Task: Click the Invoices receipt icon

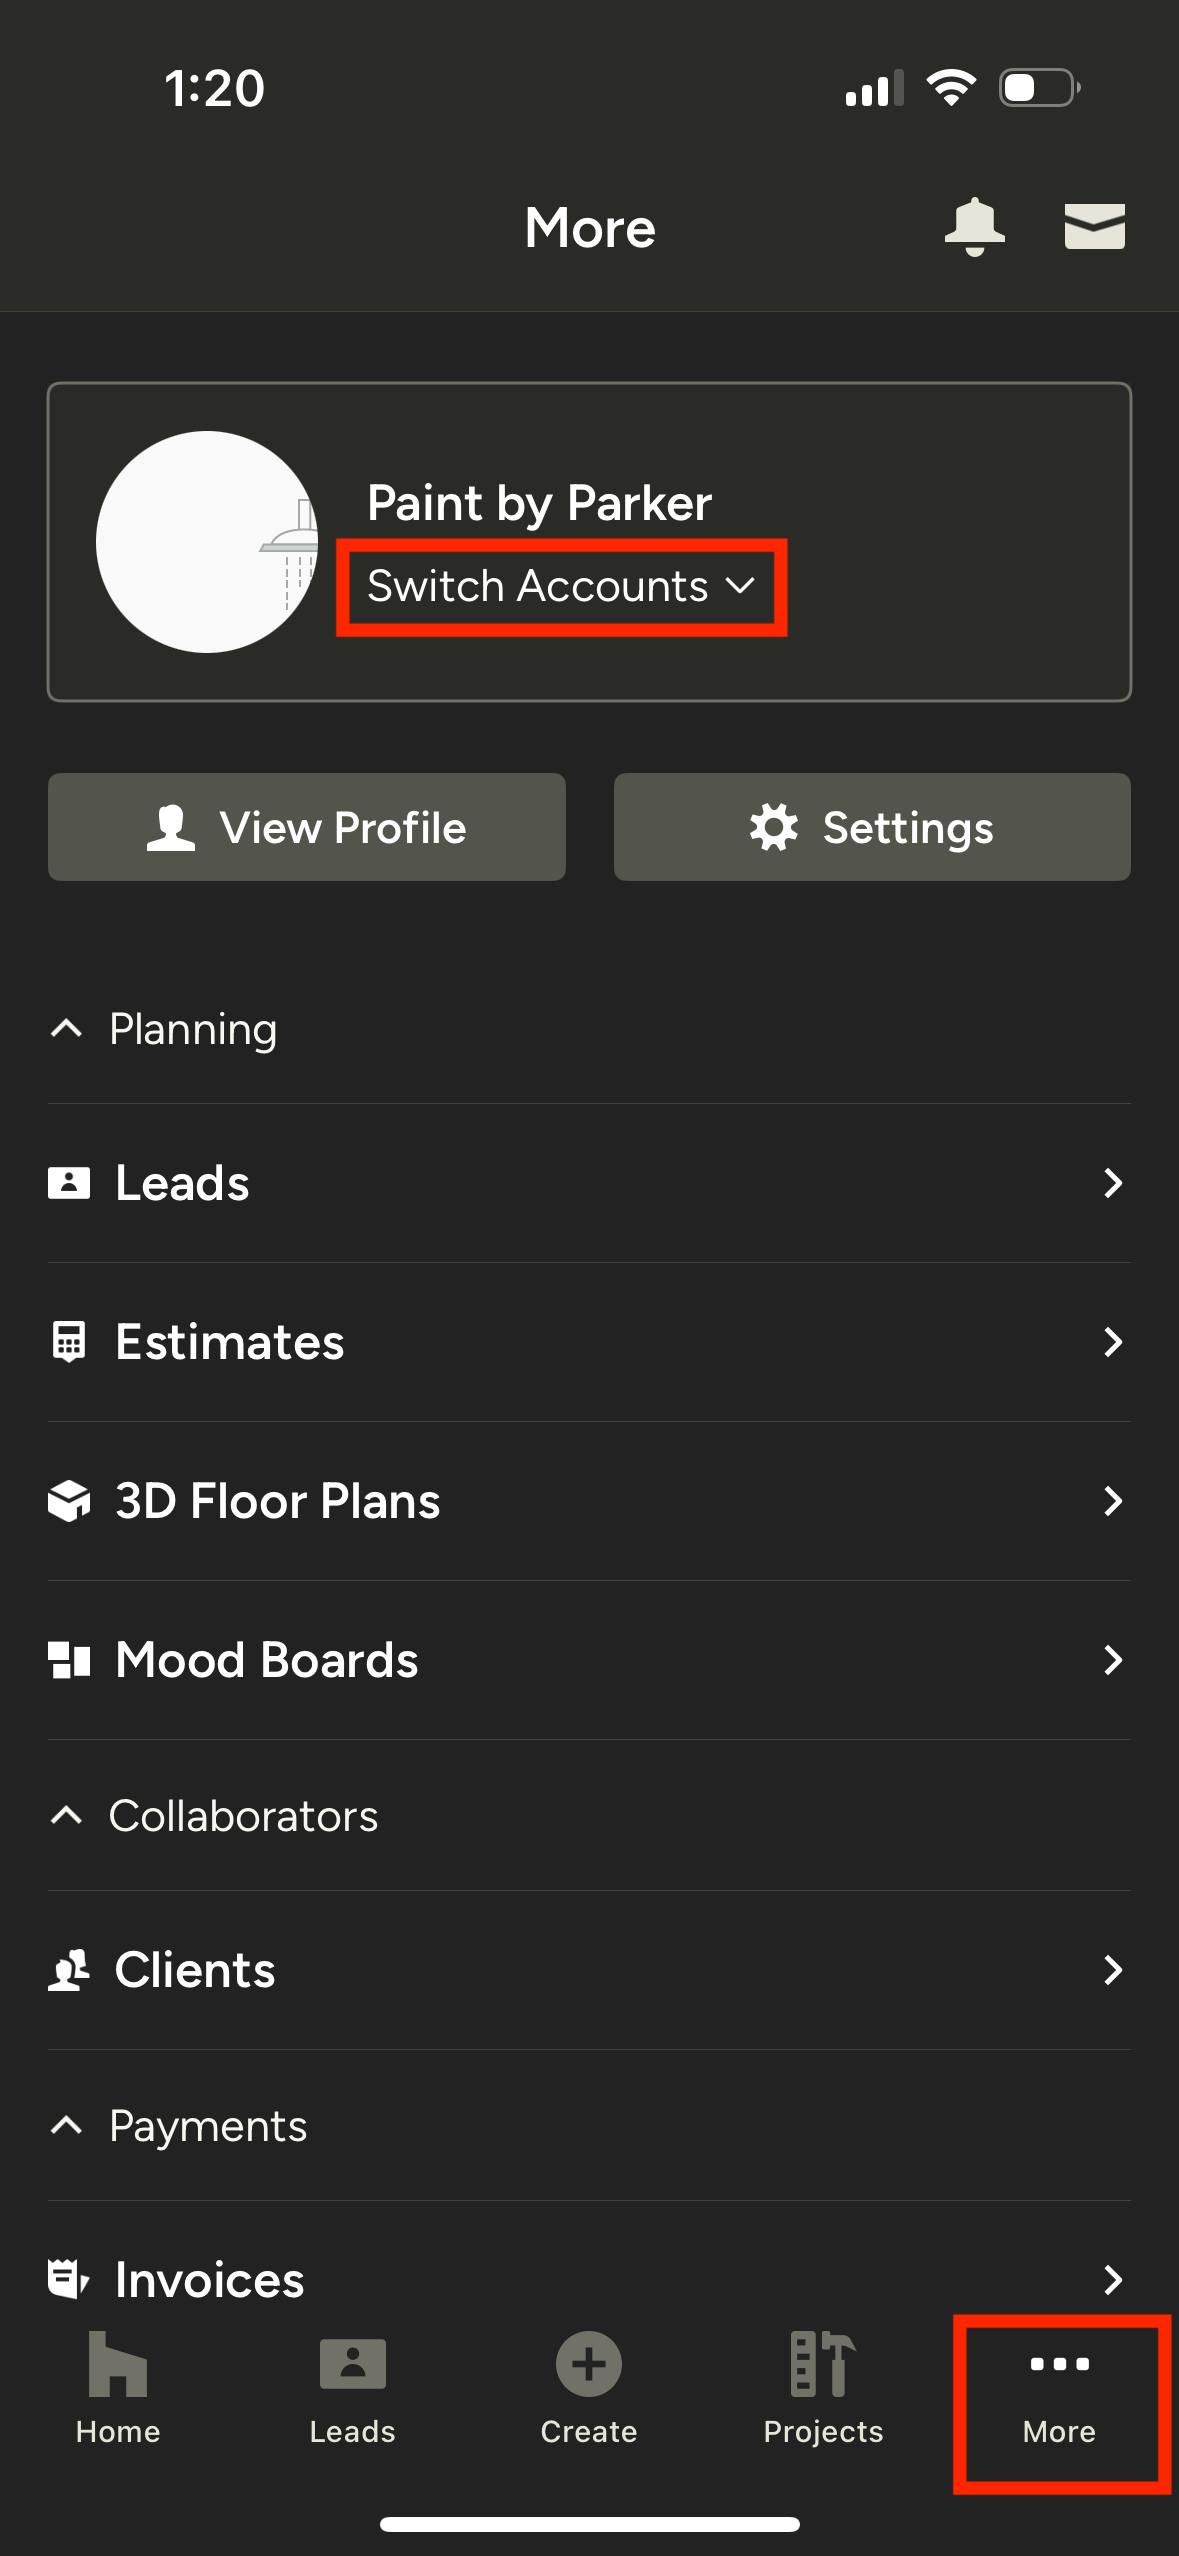Action: point(69,2280)
